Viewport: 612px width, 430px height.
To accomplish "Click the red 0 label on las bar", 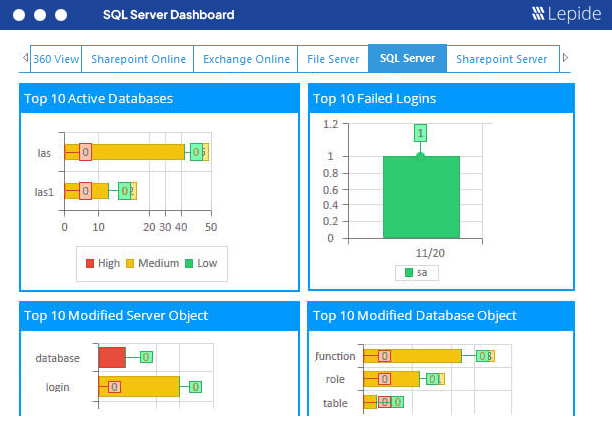I will (85, 152).
